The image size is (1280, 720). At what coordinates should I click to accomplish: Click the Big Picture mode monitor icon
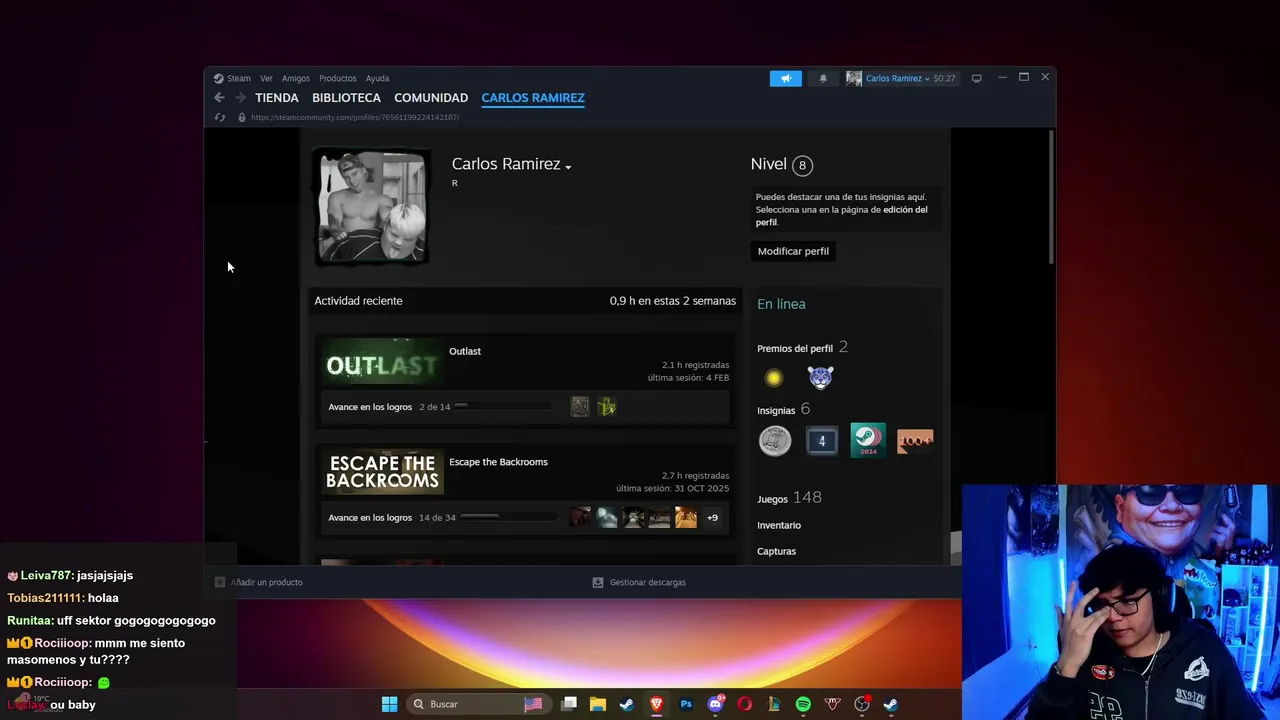tap(977, 78)
